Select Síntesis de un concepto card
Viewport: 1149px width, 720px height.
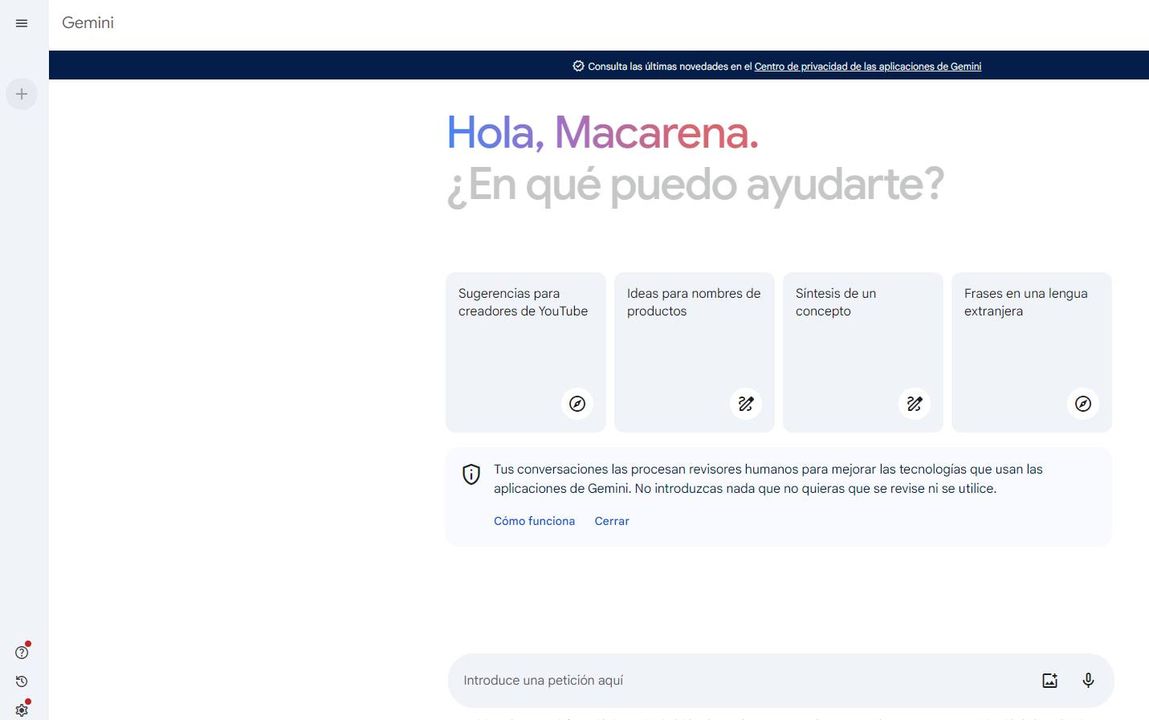click(x=863, y=352)
